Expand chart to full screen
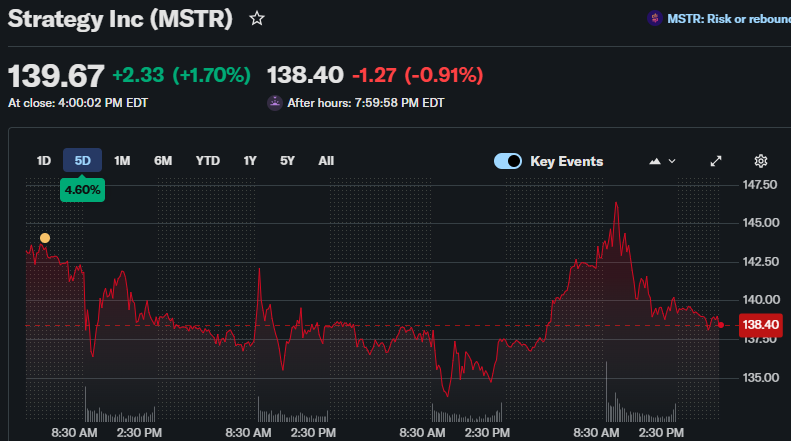The height and width of the screenshot is (441, 791). pyautogui.click(x=716, y=161)
